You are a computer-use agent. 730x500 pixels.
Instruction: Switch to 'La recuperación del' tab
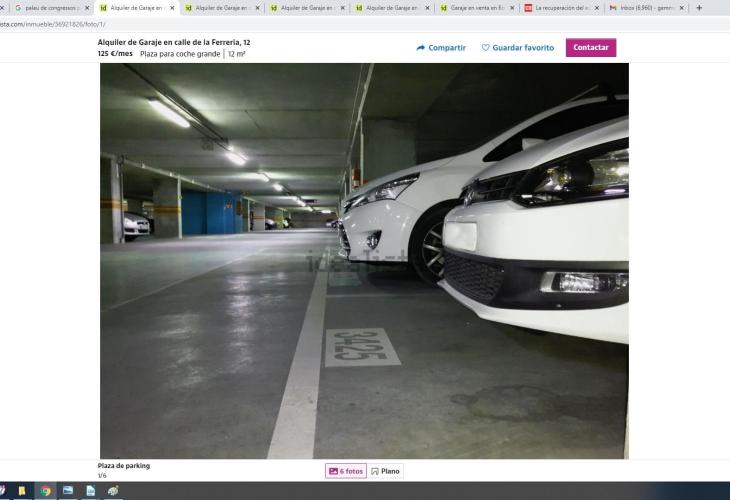point(558,7)
